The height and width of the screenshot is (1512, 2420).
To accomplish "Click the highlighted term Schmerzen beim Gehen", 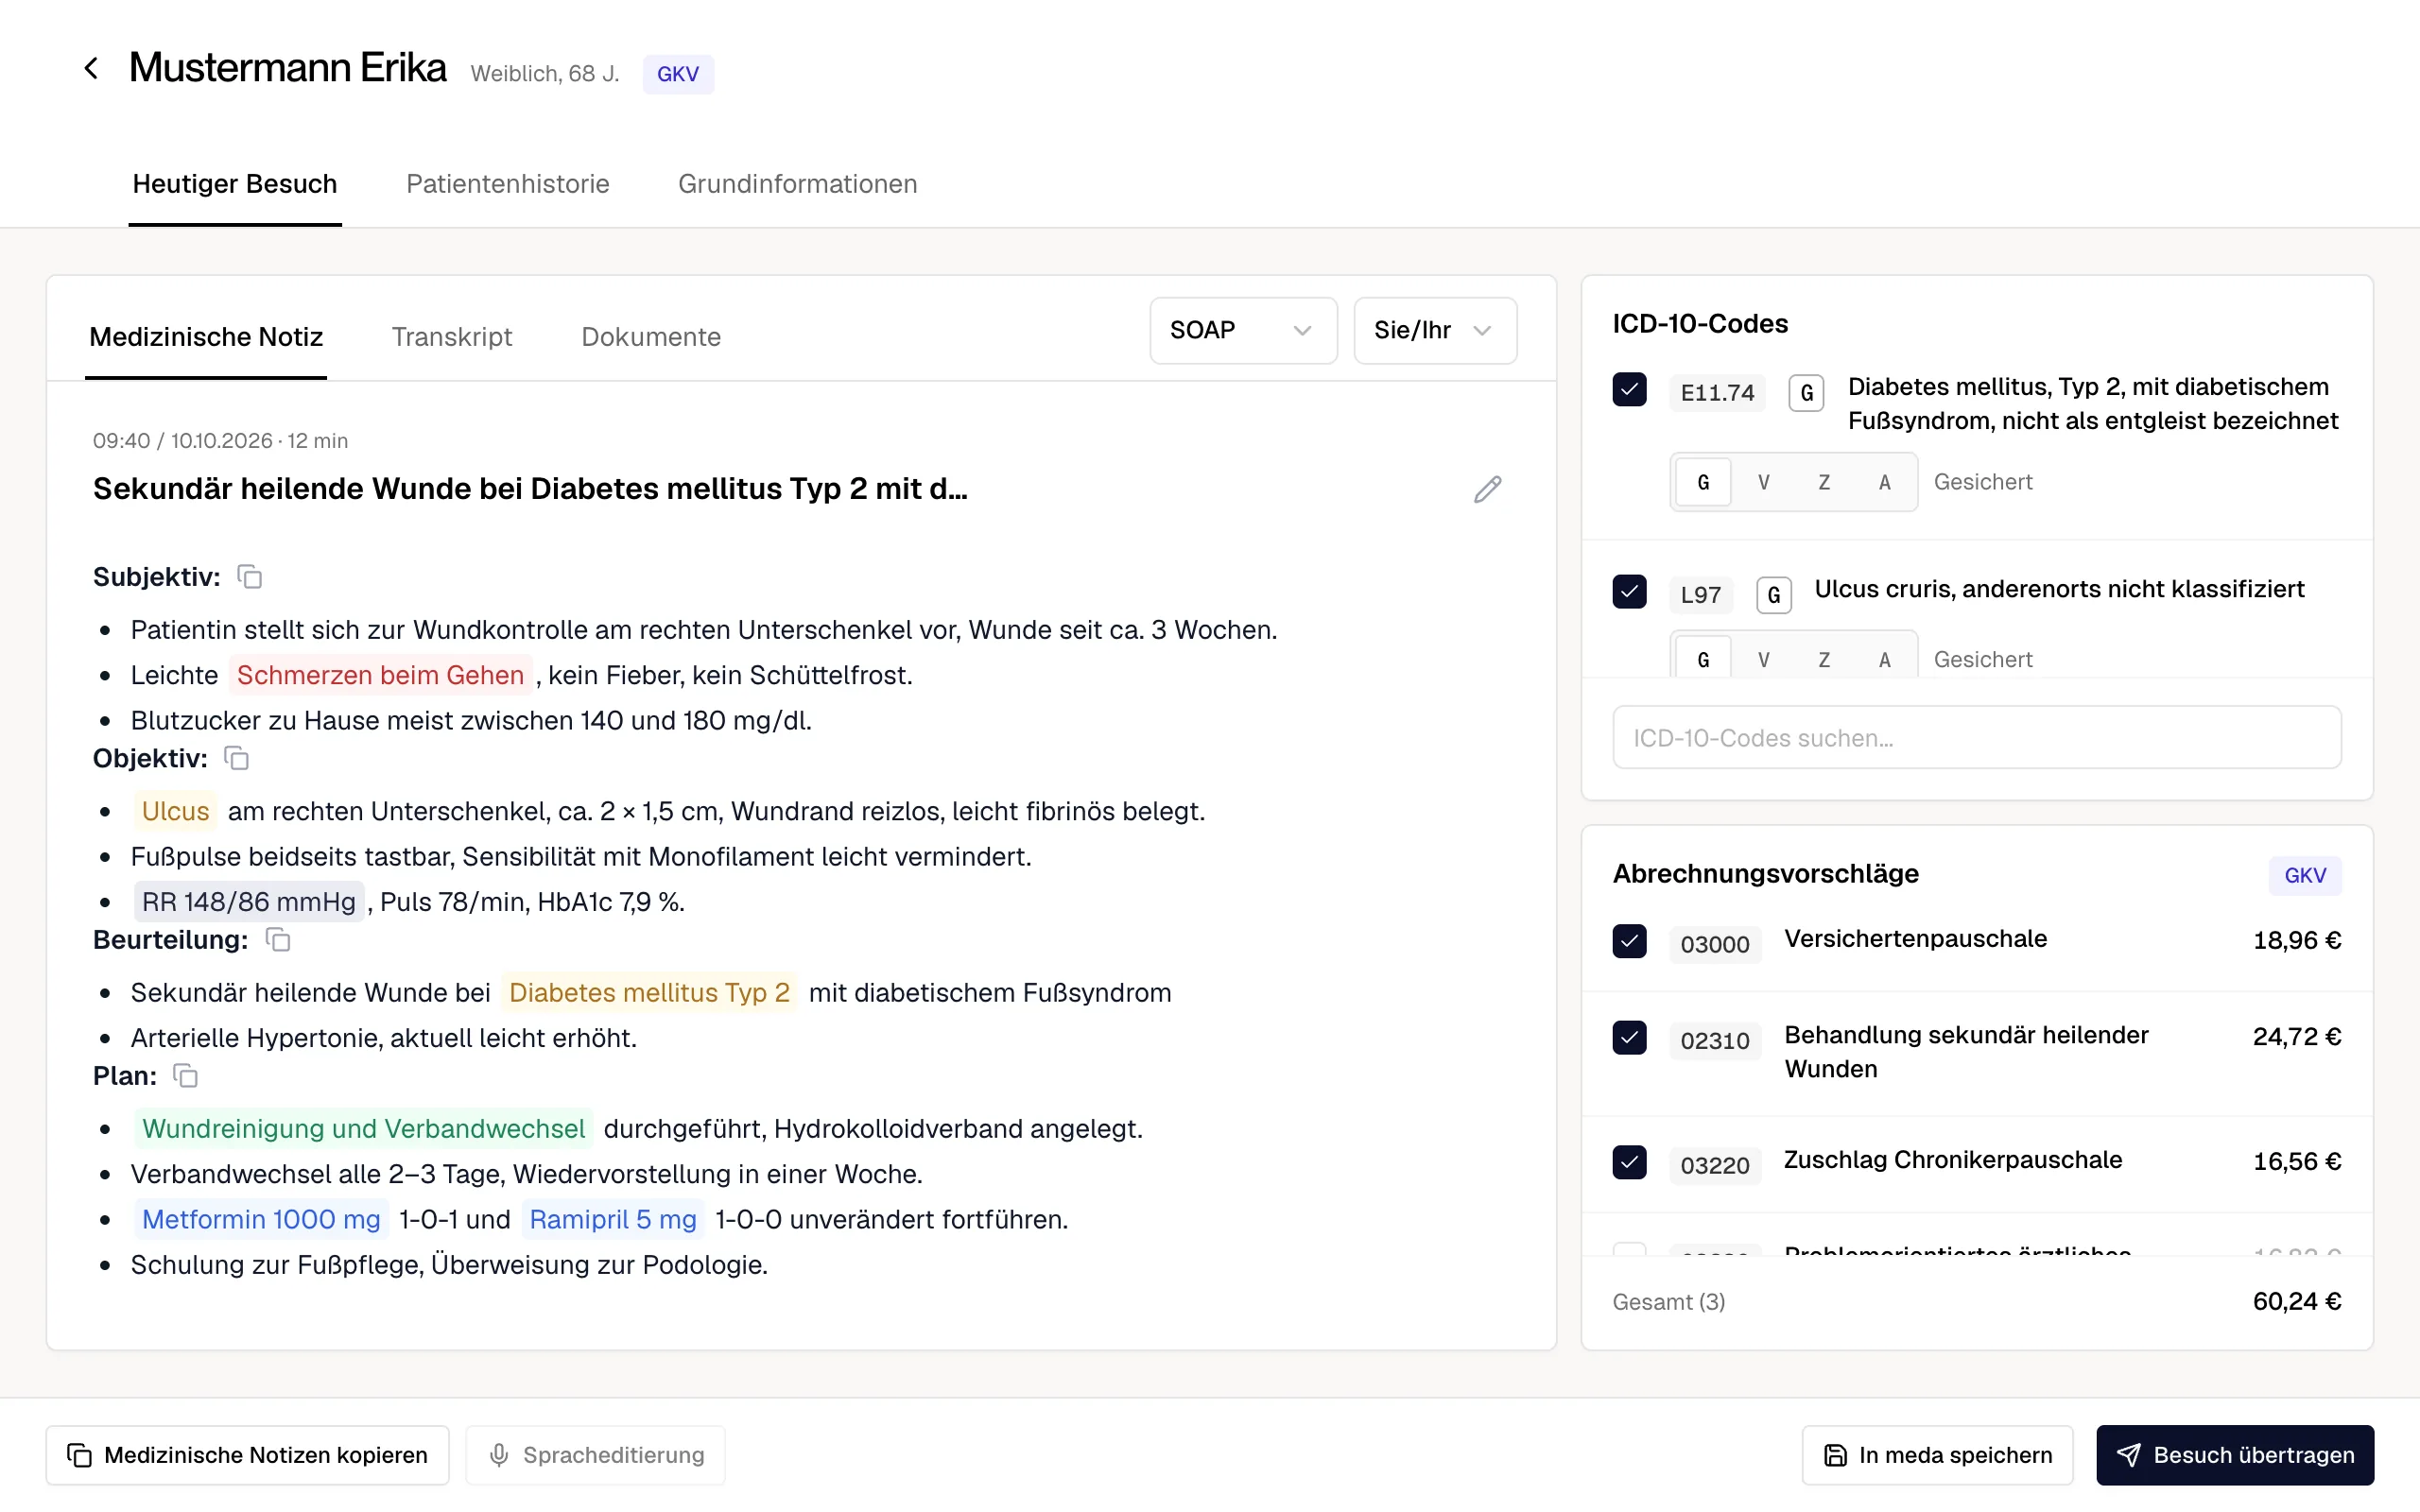I will coord(380,675).
